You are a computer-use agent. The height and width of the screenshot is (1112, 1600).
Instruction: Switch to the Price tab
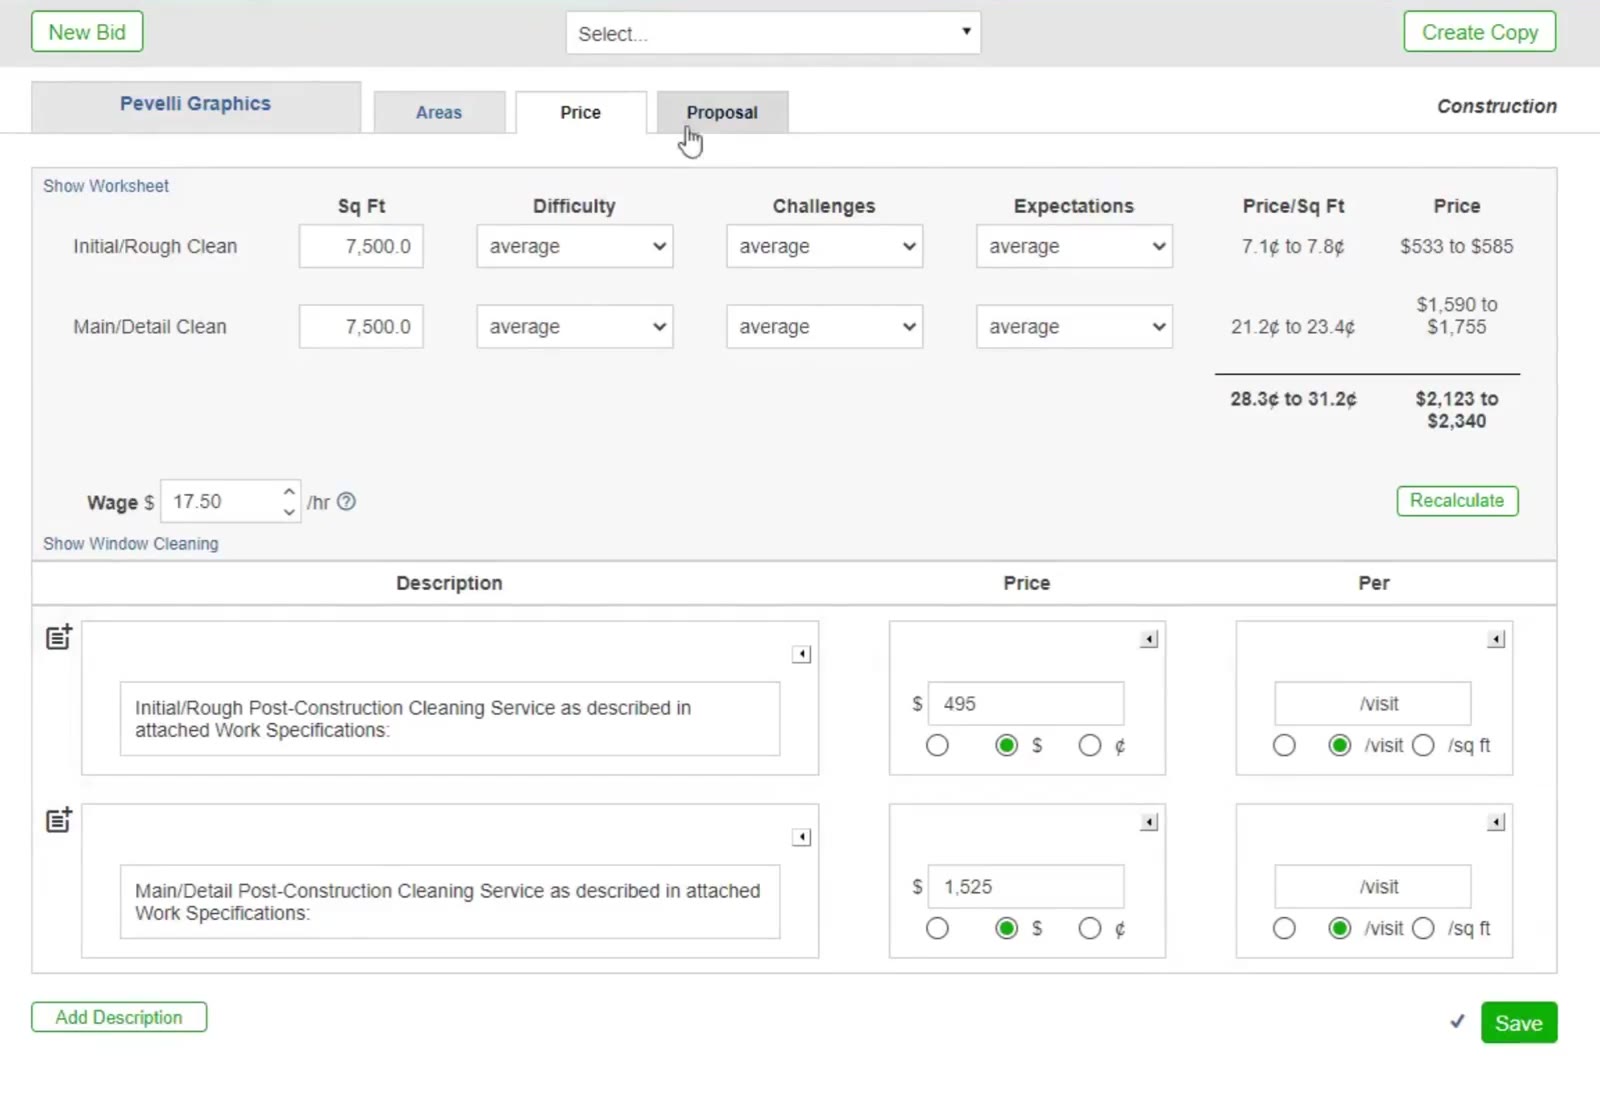pyautogui.click(x=581, y=112)
